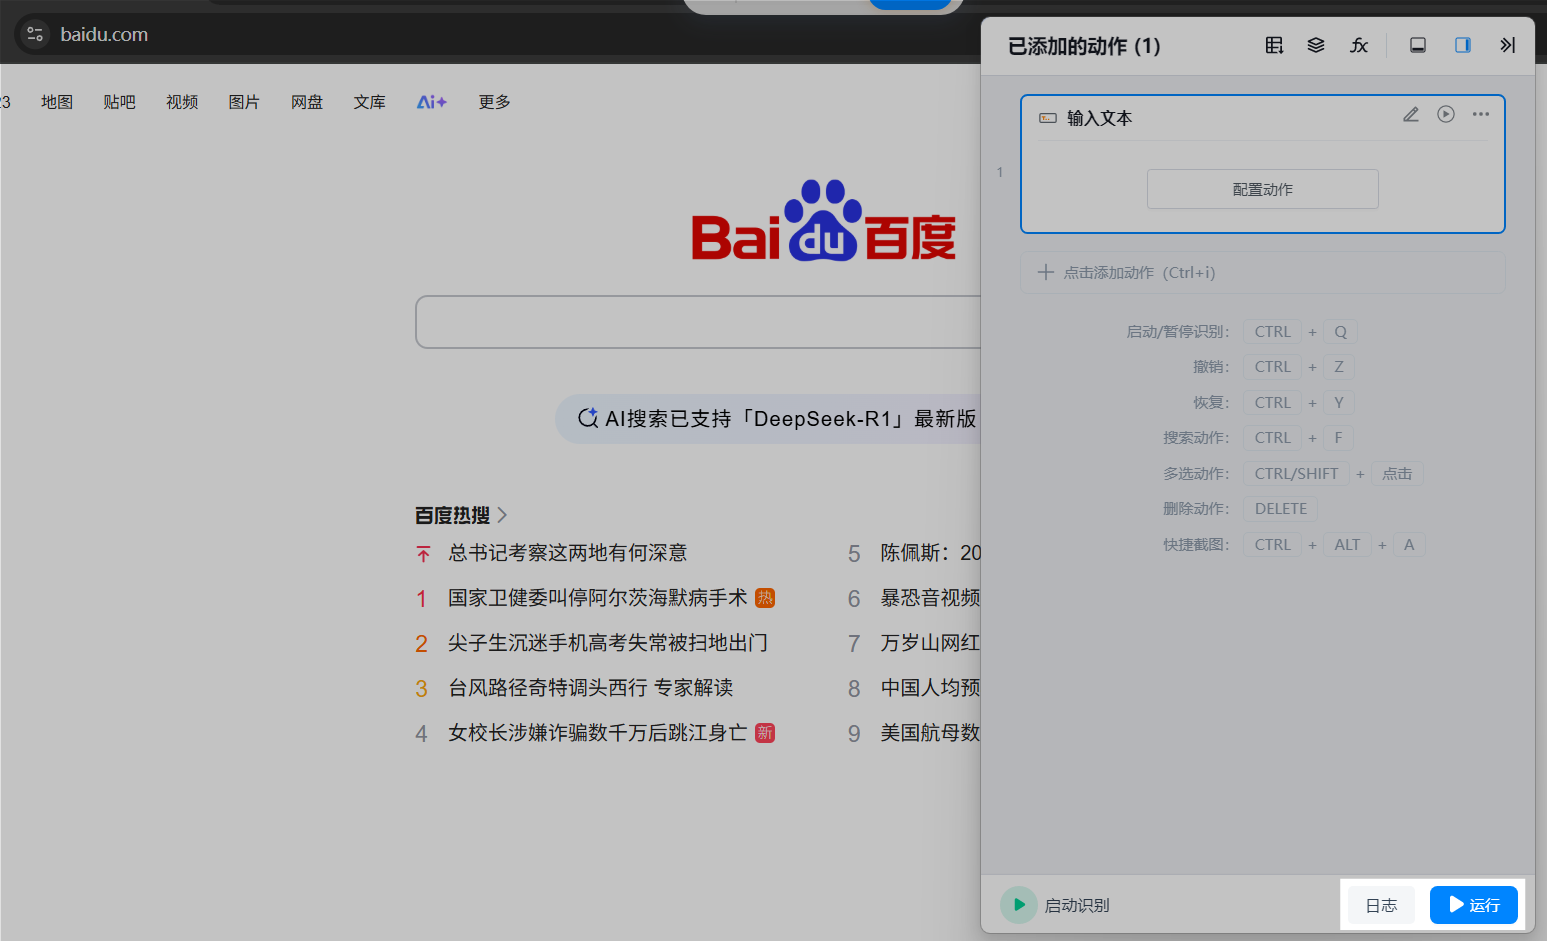
Task: Click the CTRL/SHIFT key hint
Action: (1296, 474)
